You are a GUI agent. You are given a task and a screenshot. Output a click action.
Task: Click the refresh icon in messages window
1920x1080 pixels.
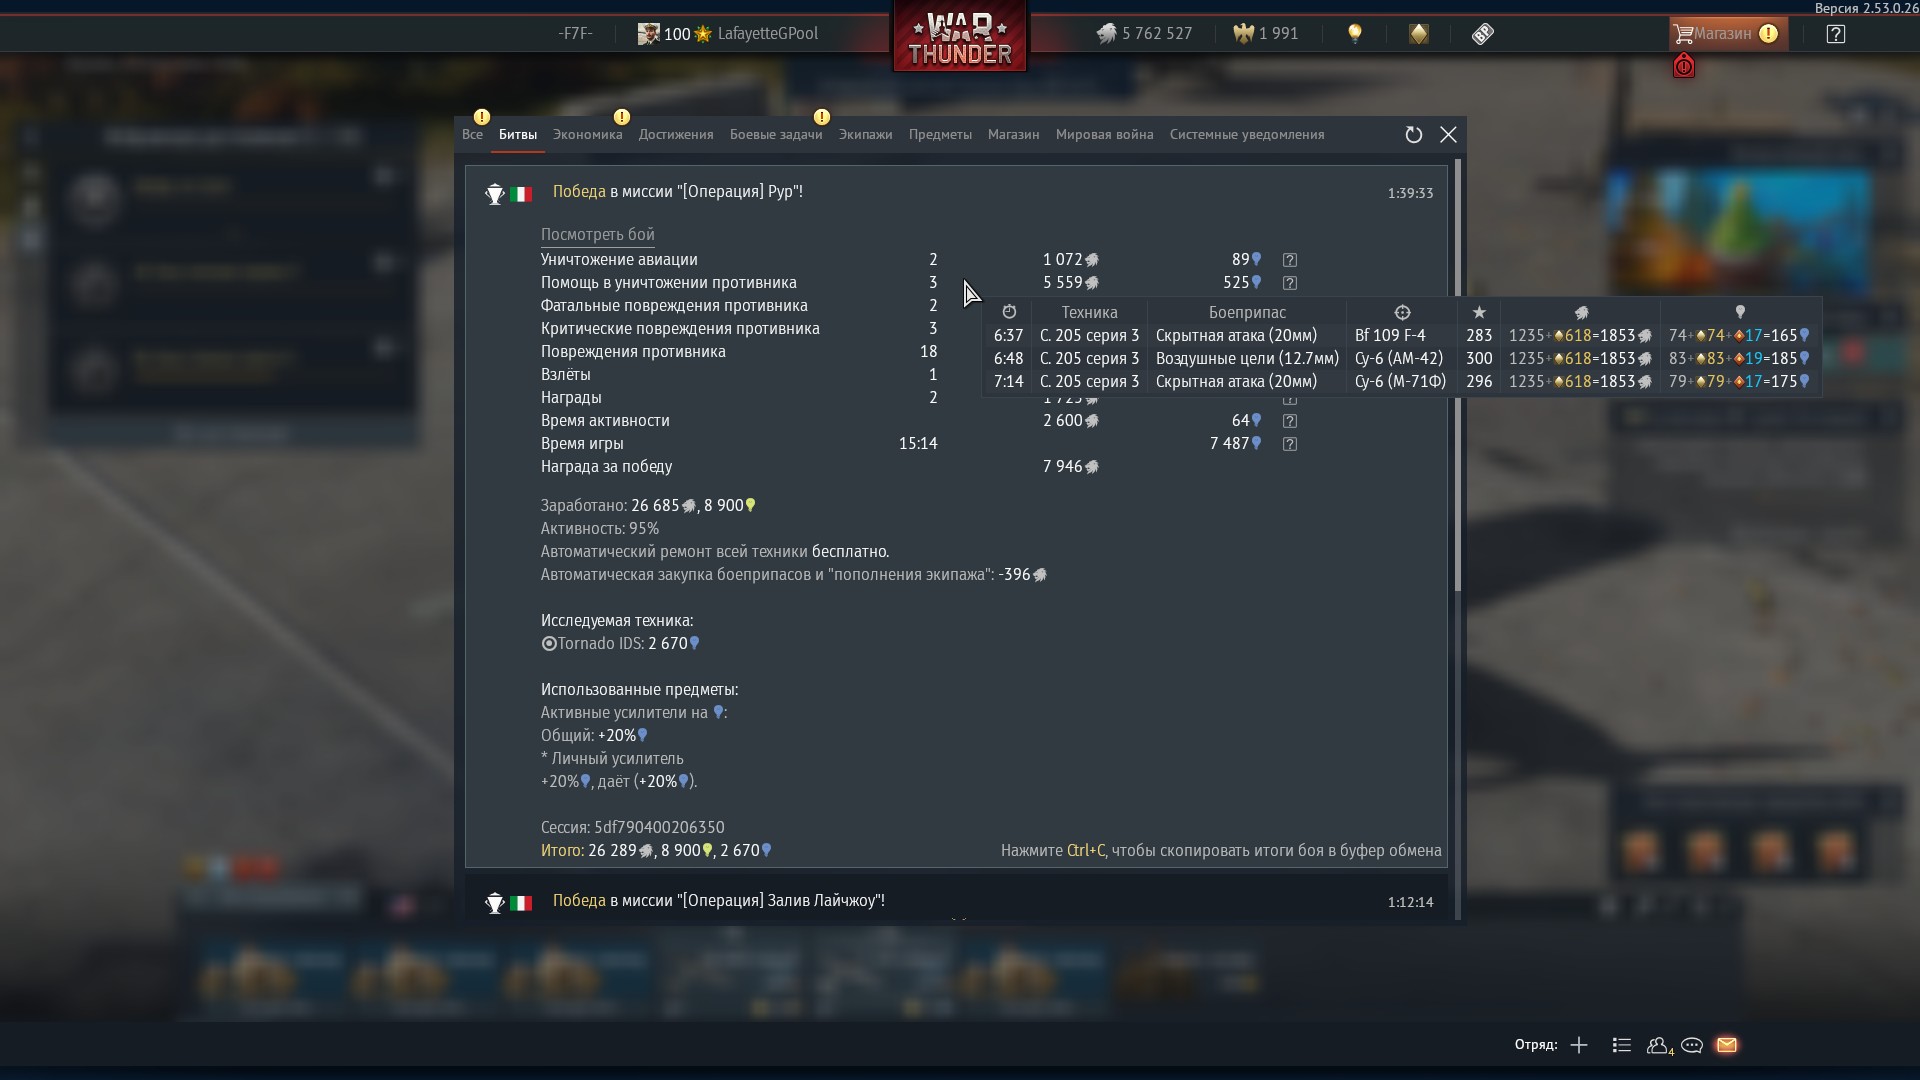point(1413,135)
